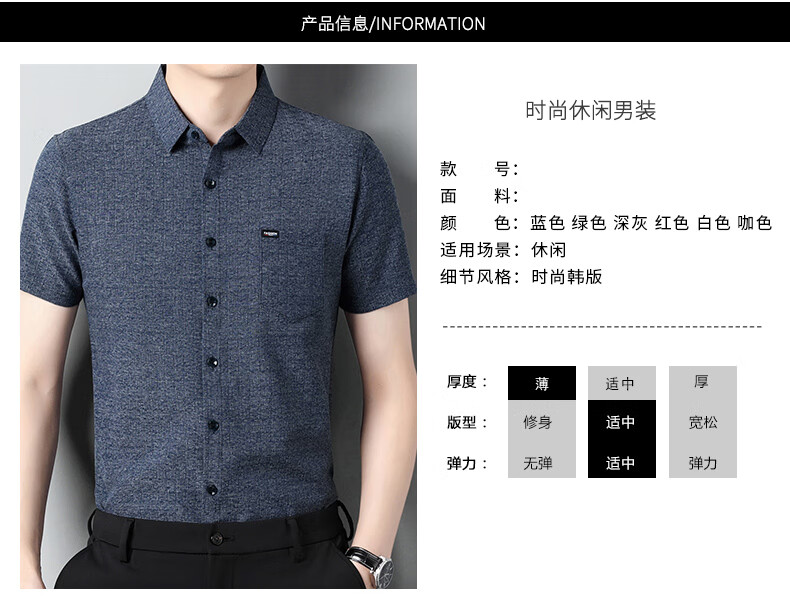Viewport: 790px width, 598px height.
Task: Click the 深灰 color text
Action: pos(630,223)
